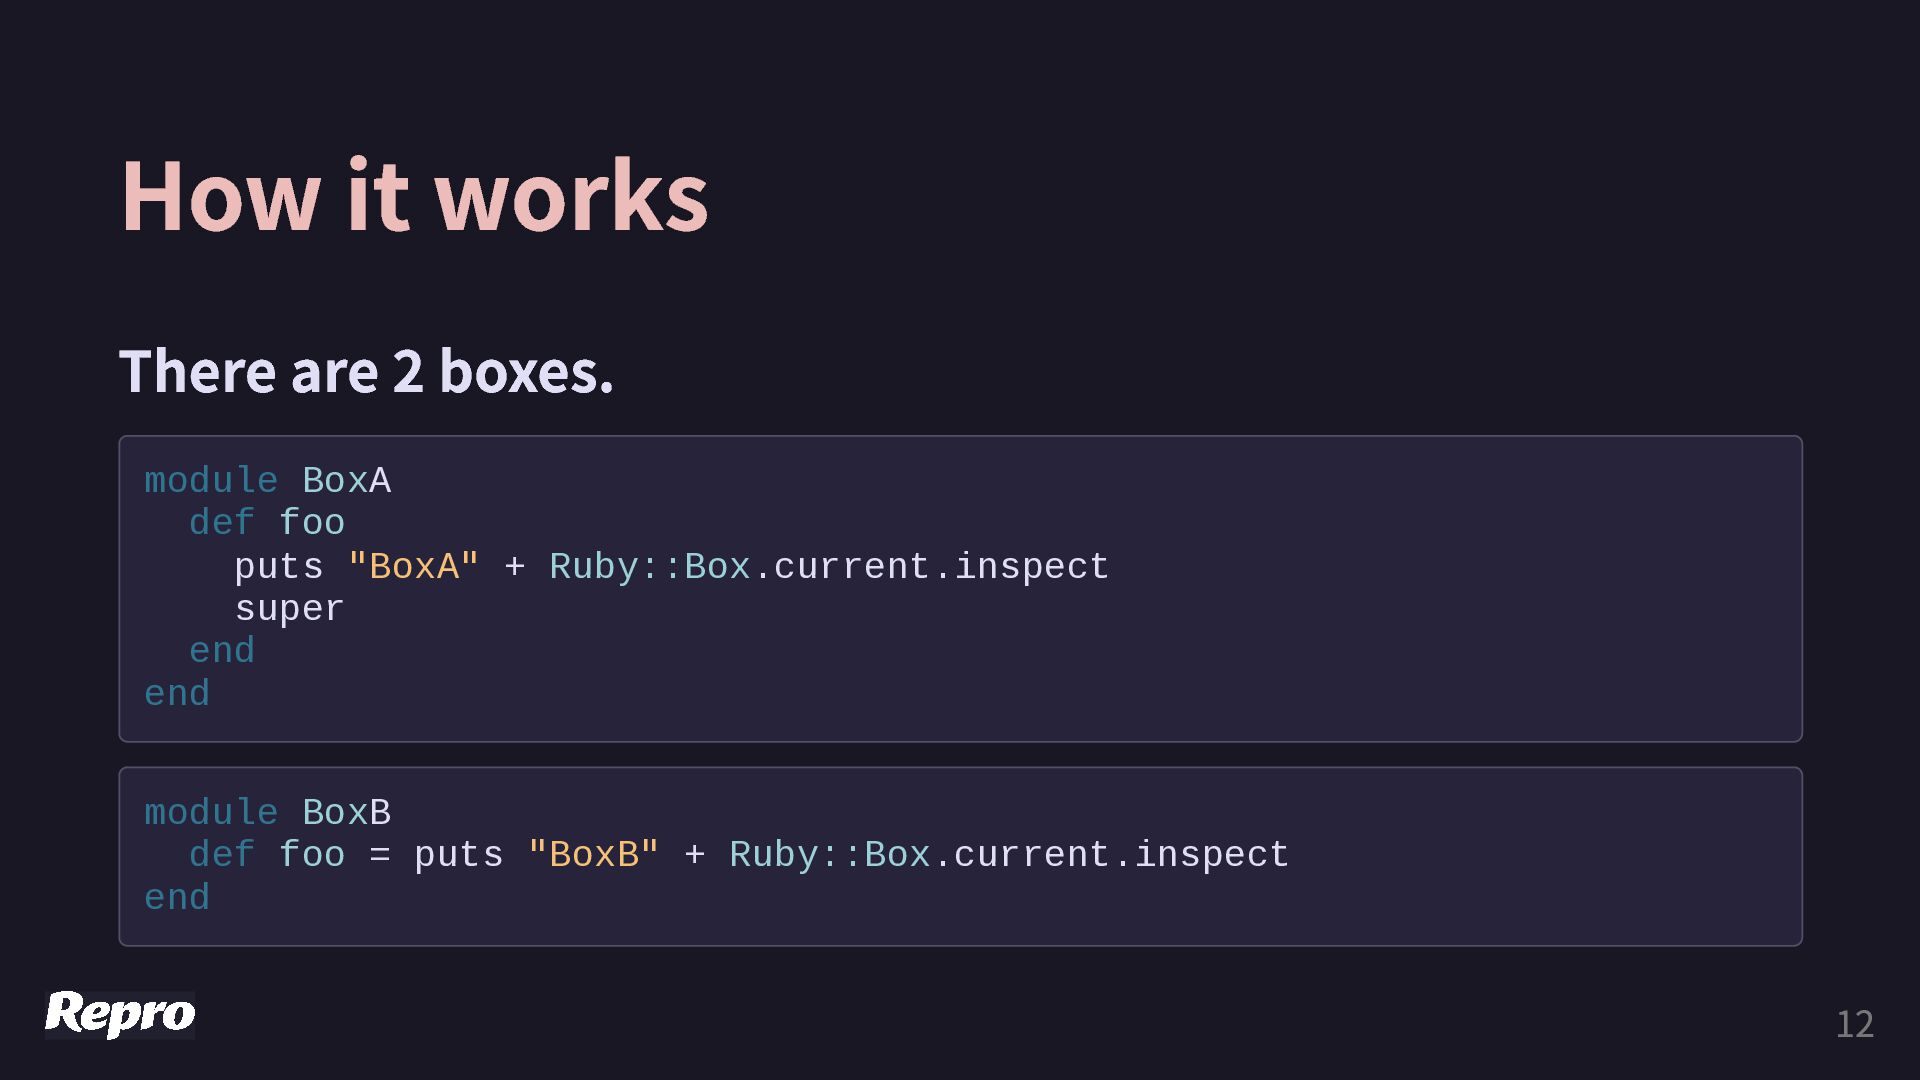This screenshot has height=1080, width=1920.
Task: Click the BoxA module name
Action: coord(346,481)
